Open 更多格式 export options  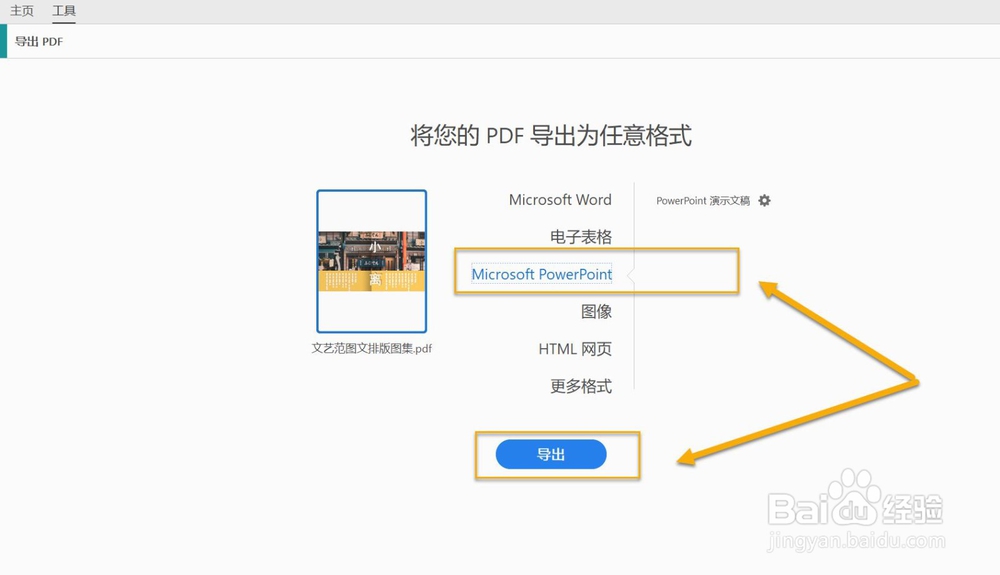point(581,386)
